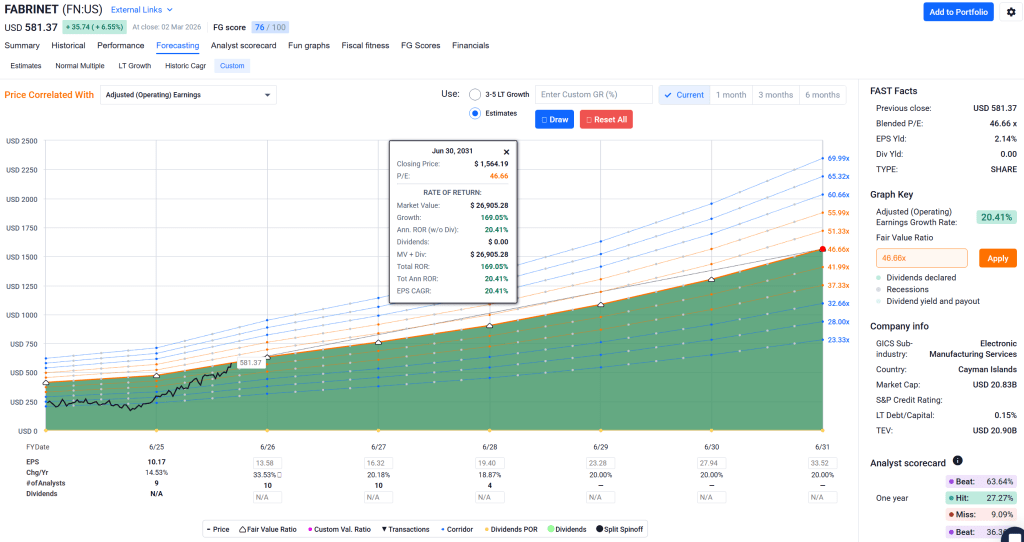Viewport: 1024px width, 542px height.
Task: Select the 3-5 LT Growth radio button
Action: [475, 95]
